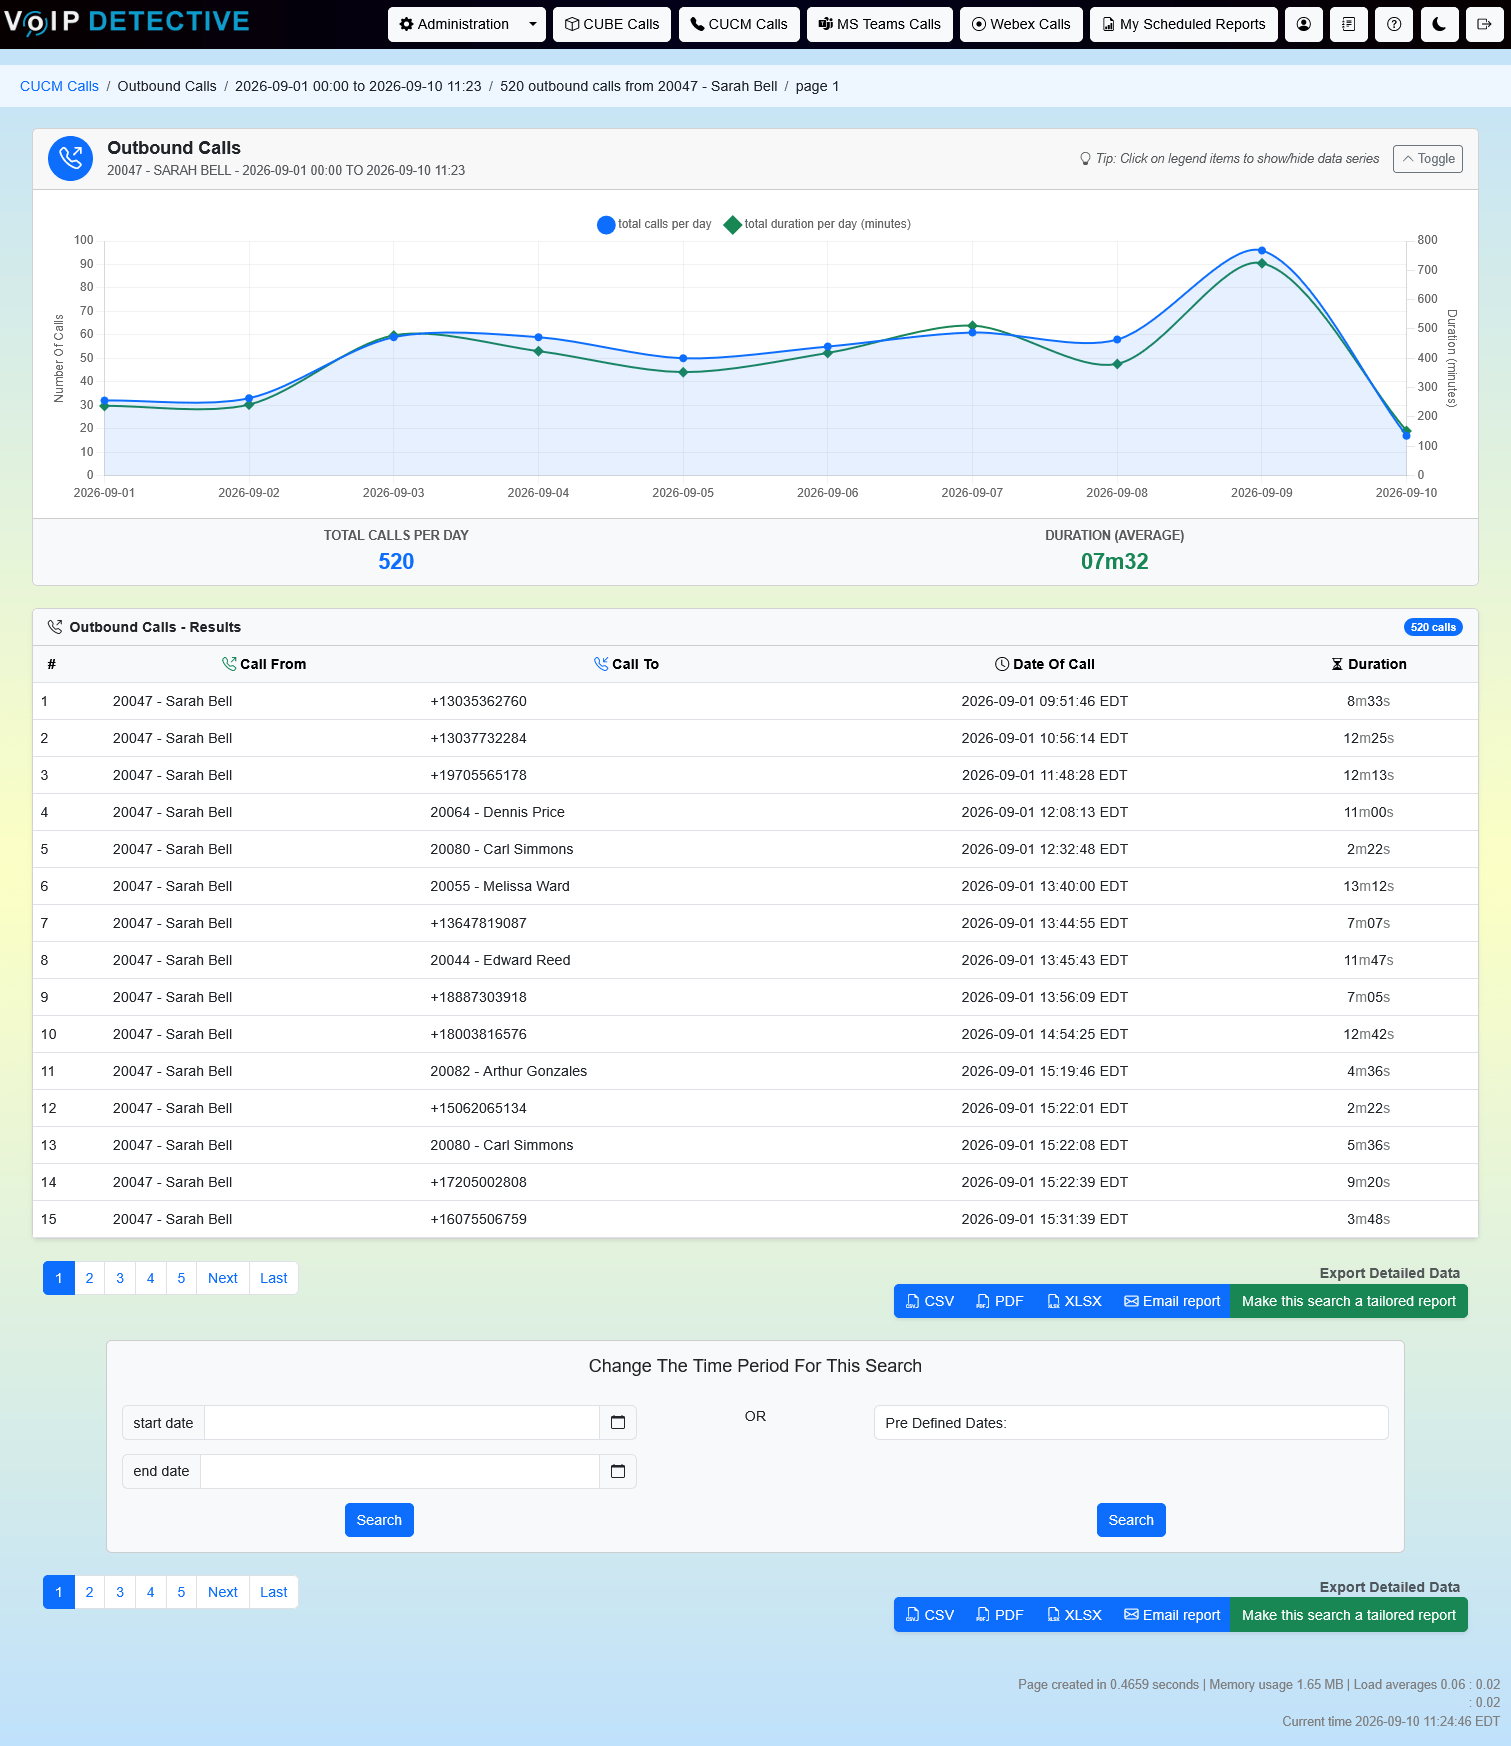1511x1746 pixels.
Task: Hide total duration per day series
Action: point(818,224)
